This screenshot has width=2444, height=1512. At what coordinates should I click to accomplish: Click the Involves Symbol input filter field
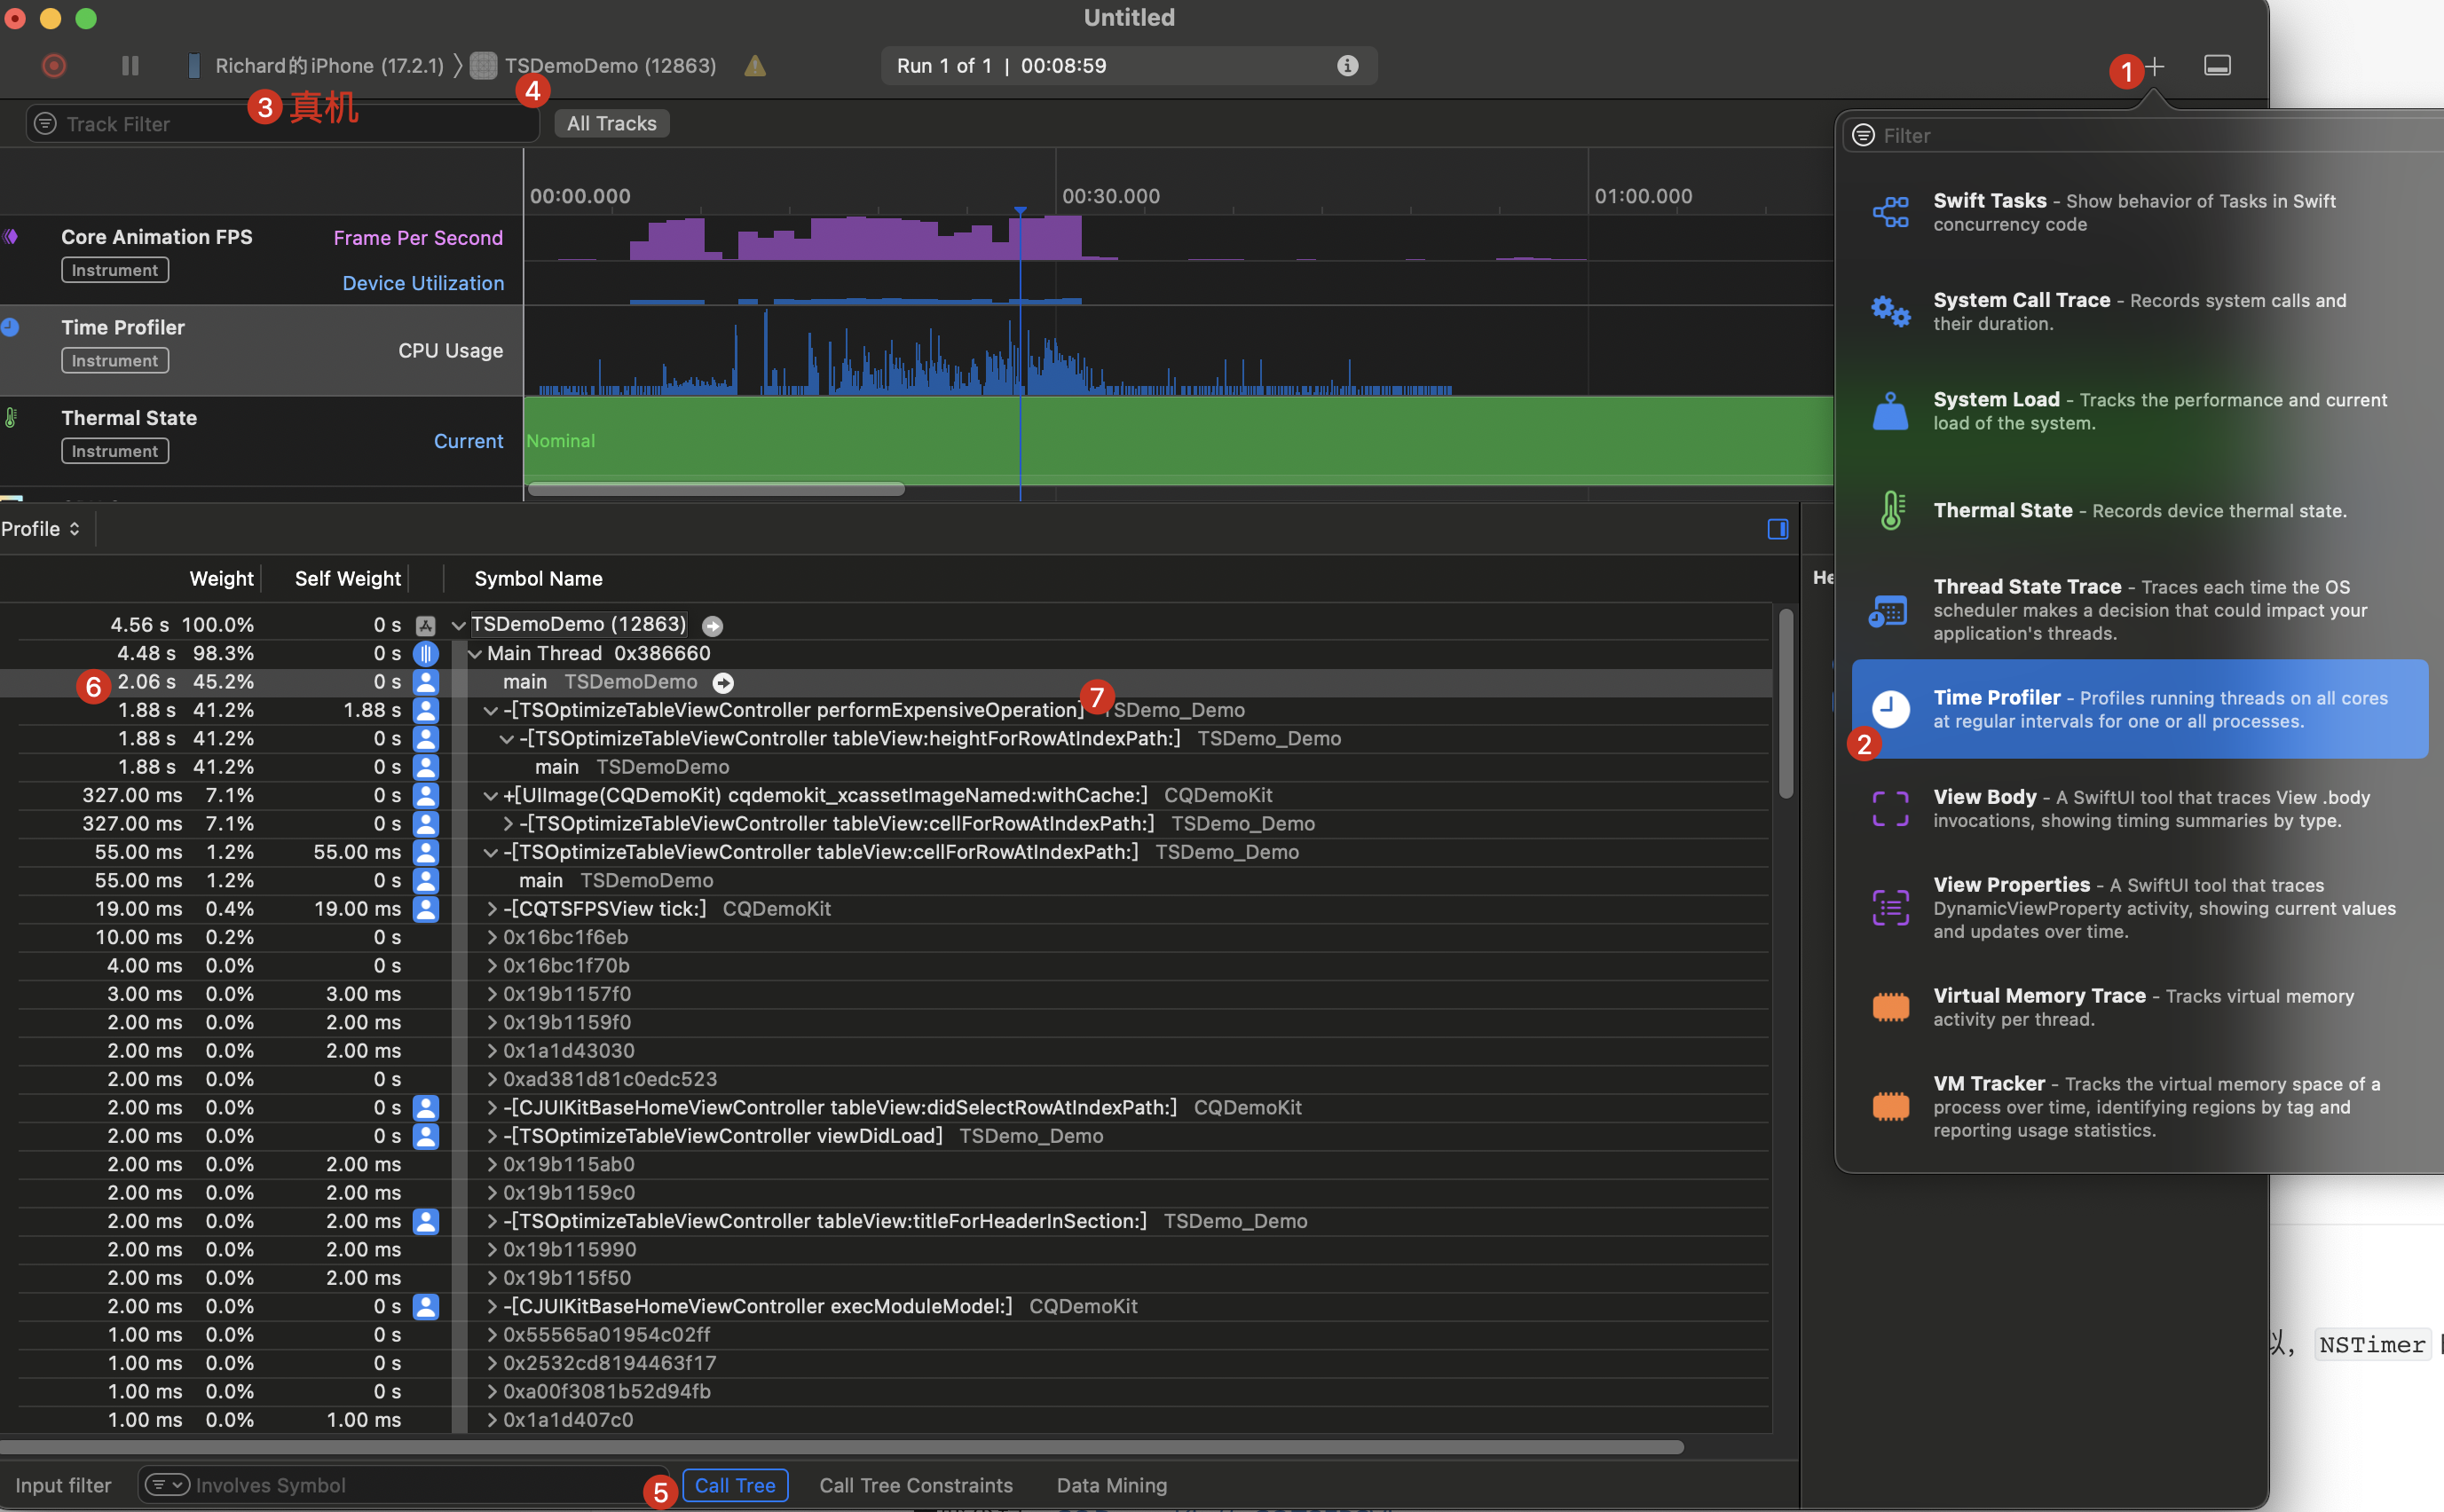point(404,1485)
